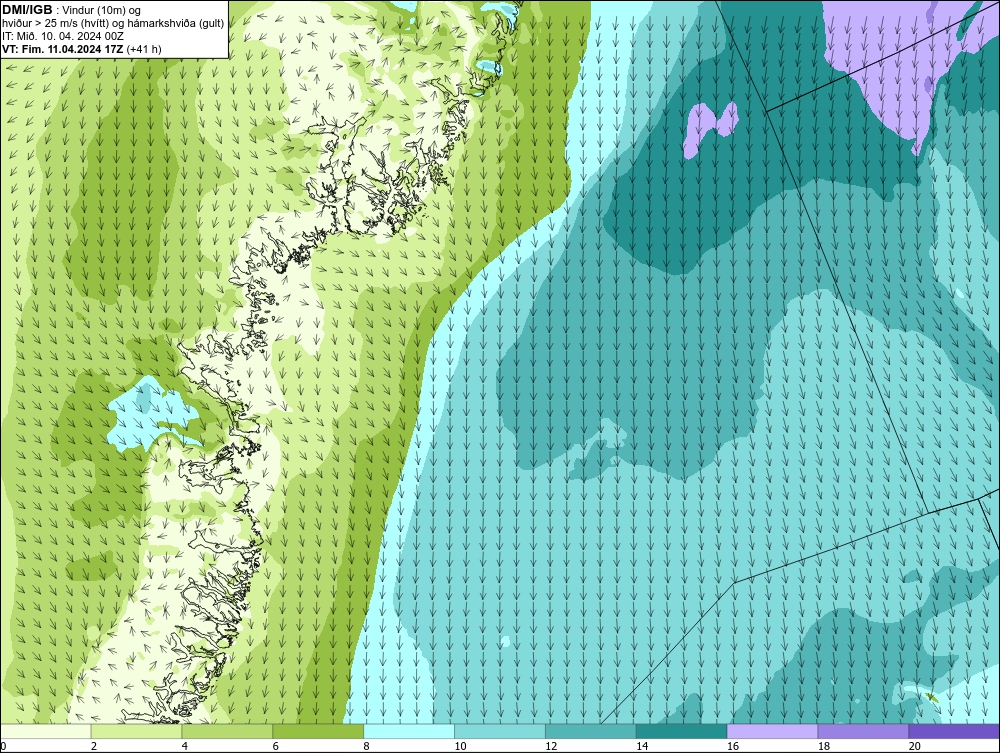
Task: Click the 12–14 m/s teal legend swatch
Action: [x=591, y=731]
